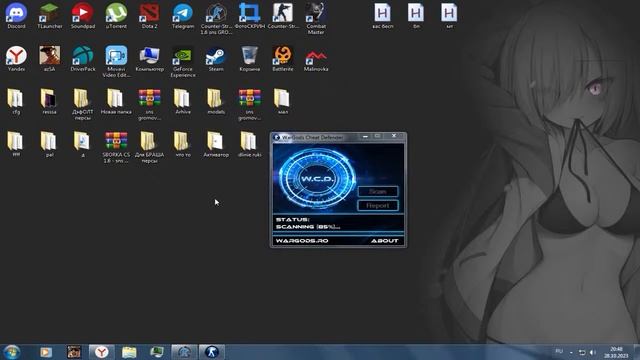Open the Yandex browser desktop icon
This screenshot has height=360, width=640.
point(16,59)
